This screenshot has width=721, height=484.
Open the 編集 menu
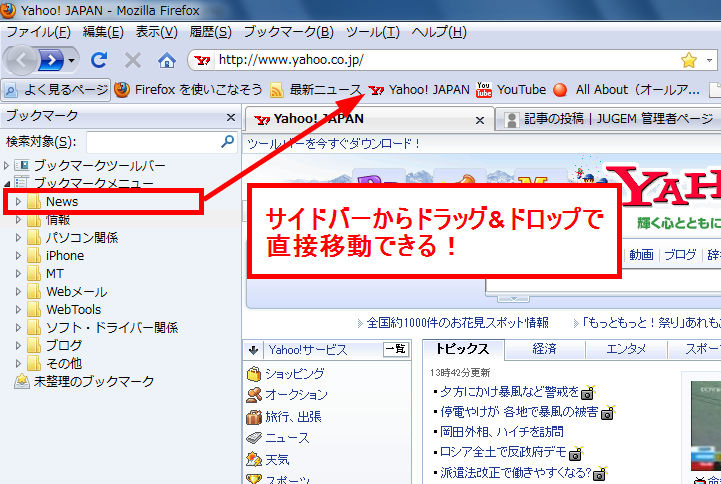point(103,32)
